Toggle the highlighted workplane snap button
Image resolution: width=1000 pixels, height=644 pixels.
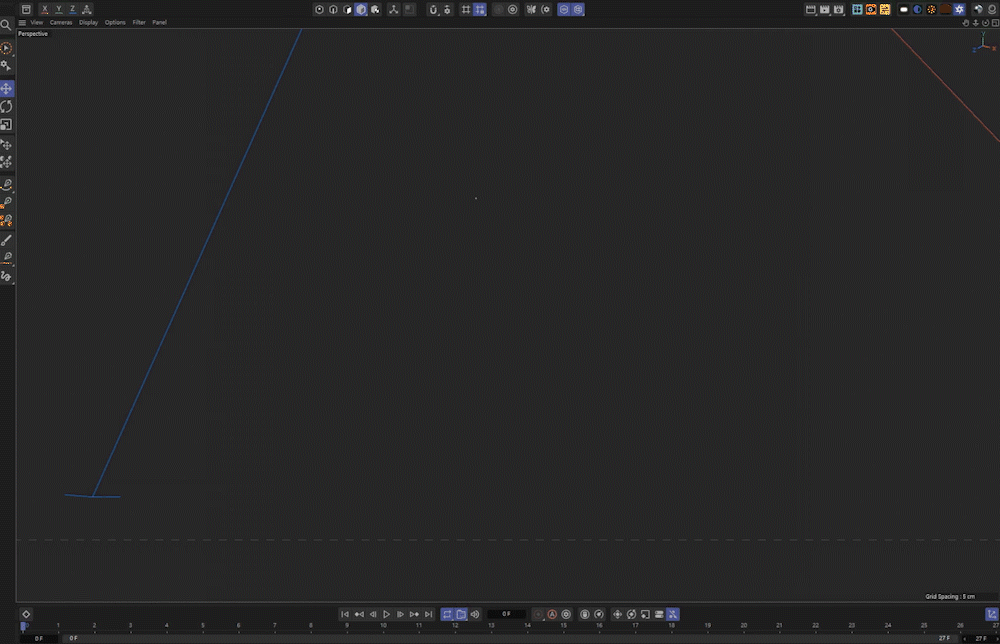click(480, 10)
